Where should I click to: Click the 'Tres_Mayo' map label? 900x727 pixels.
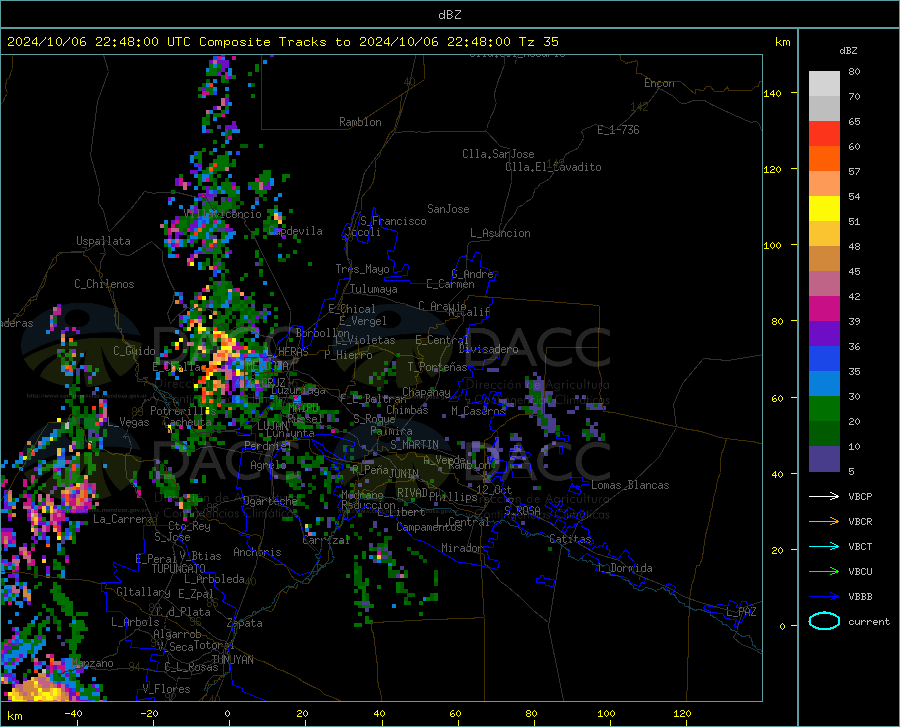pos(362,269)
